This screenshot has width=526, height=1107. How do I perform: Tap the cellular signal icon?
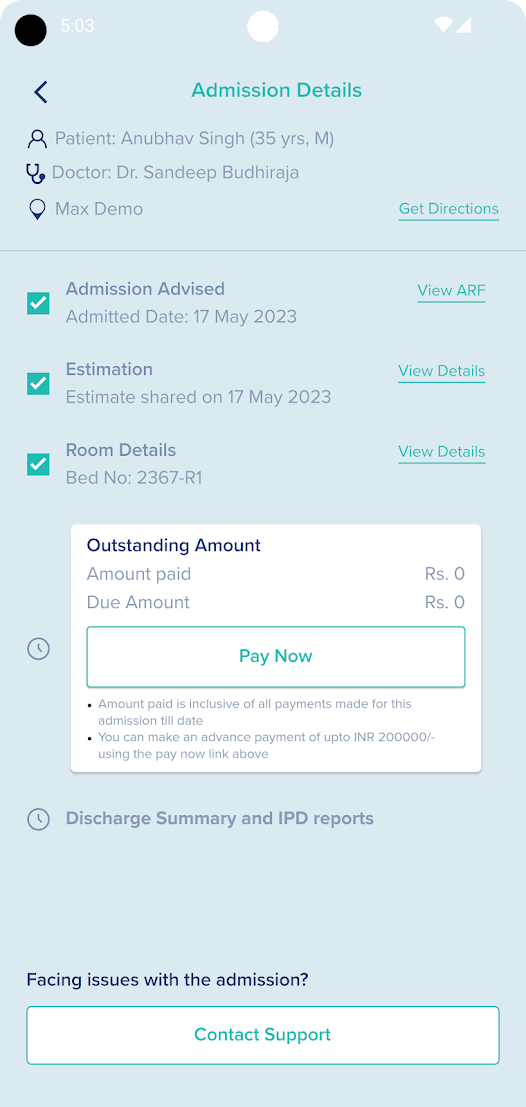point(463,25)
